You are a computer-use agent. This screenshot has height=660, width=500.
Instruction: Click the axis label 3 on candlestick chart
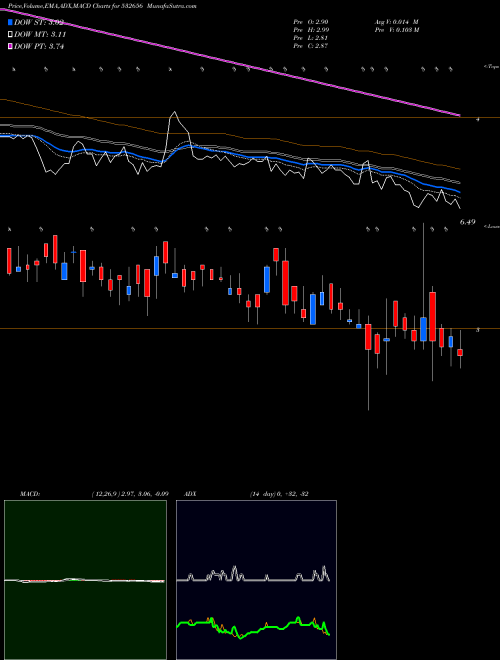tap(477, 330)
